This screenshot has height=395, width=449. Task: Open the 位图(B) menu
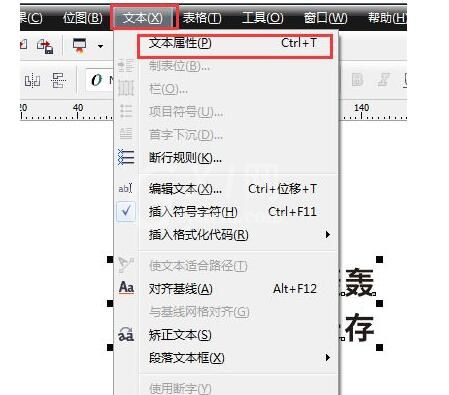(83, 18)
